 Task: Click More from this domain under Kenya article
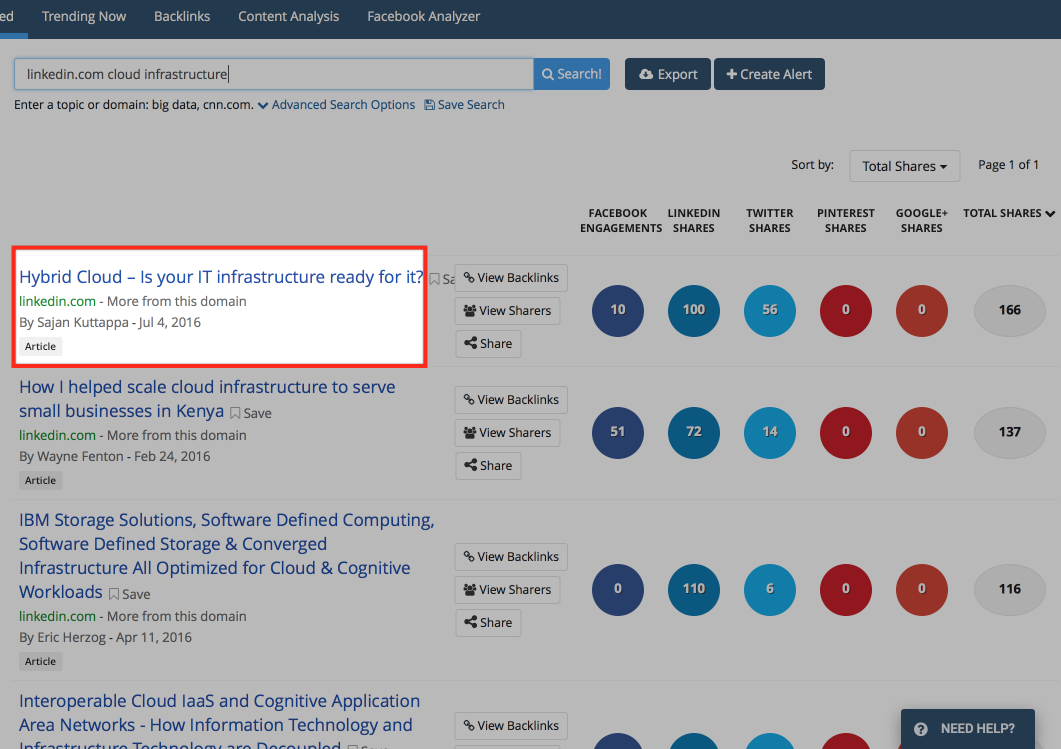pyautogui.click(x=177, y=435)
